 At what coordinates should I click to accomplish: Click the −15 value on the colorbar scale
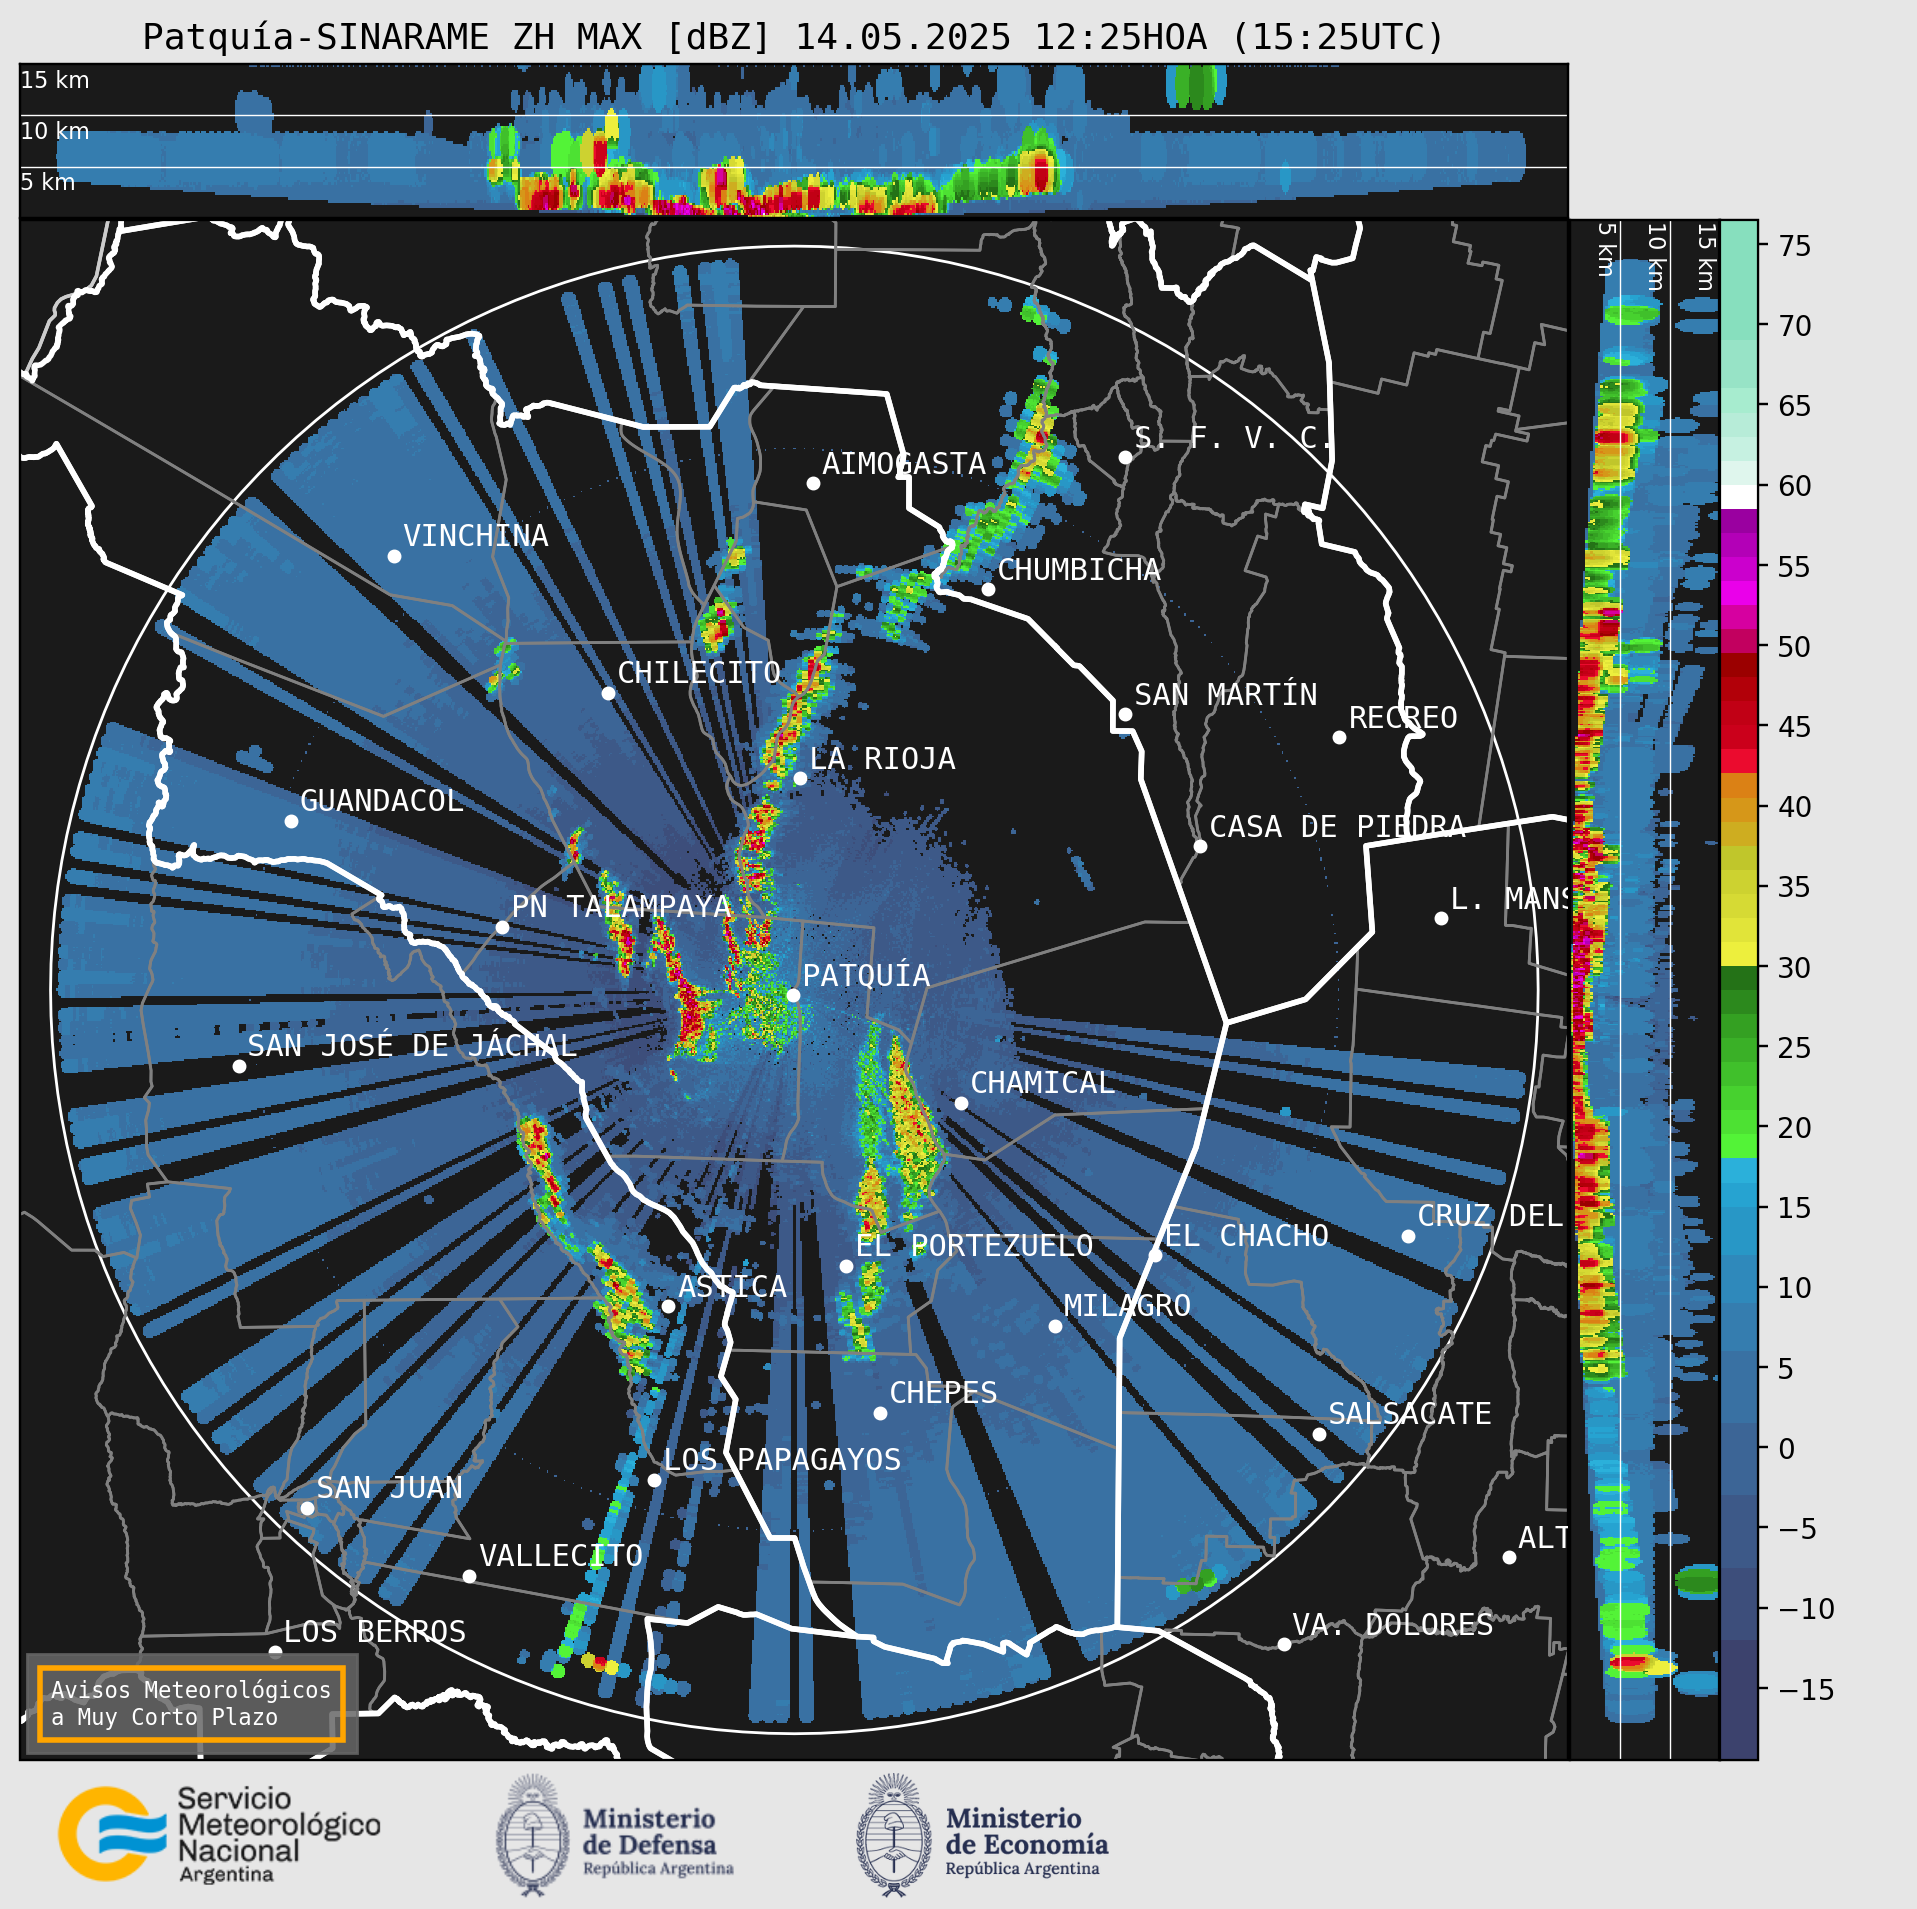point(1806,1689)
